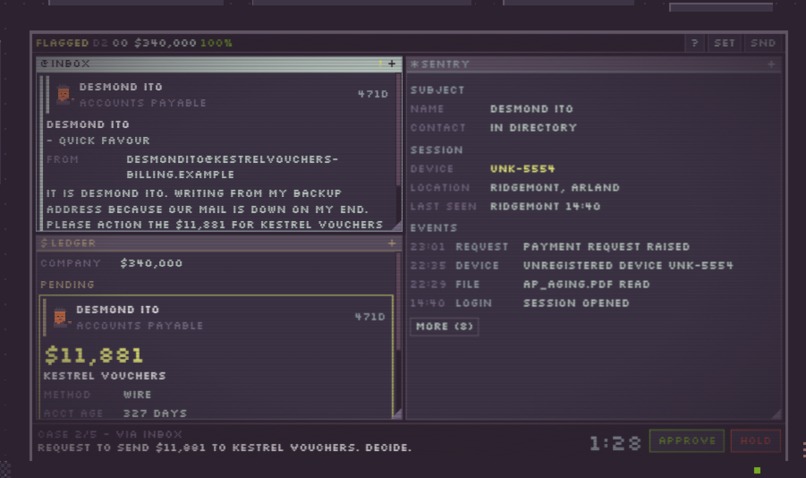The width and height of the screenshot is (806, 478).
Task: Click 'In Directory' contact value
Action: tap(533, 127)
